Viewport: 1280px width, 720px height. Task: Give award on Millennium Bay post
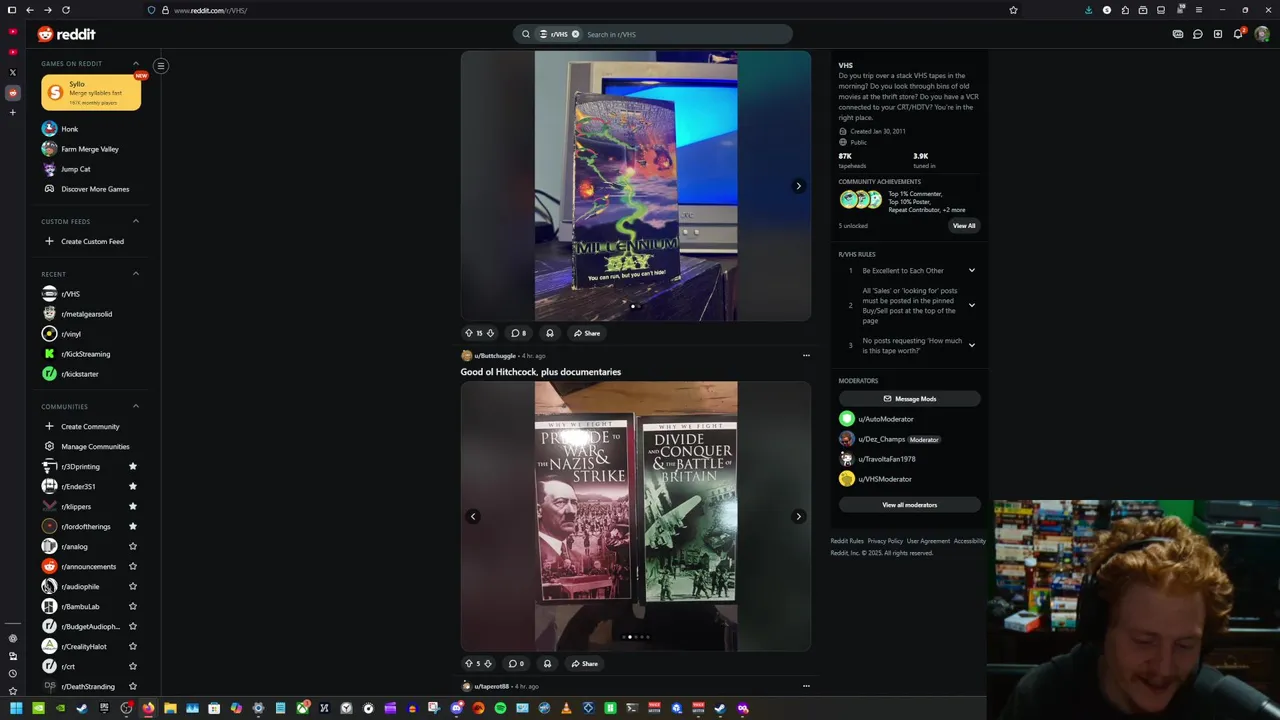[549, 333]
